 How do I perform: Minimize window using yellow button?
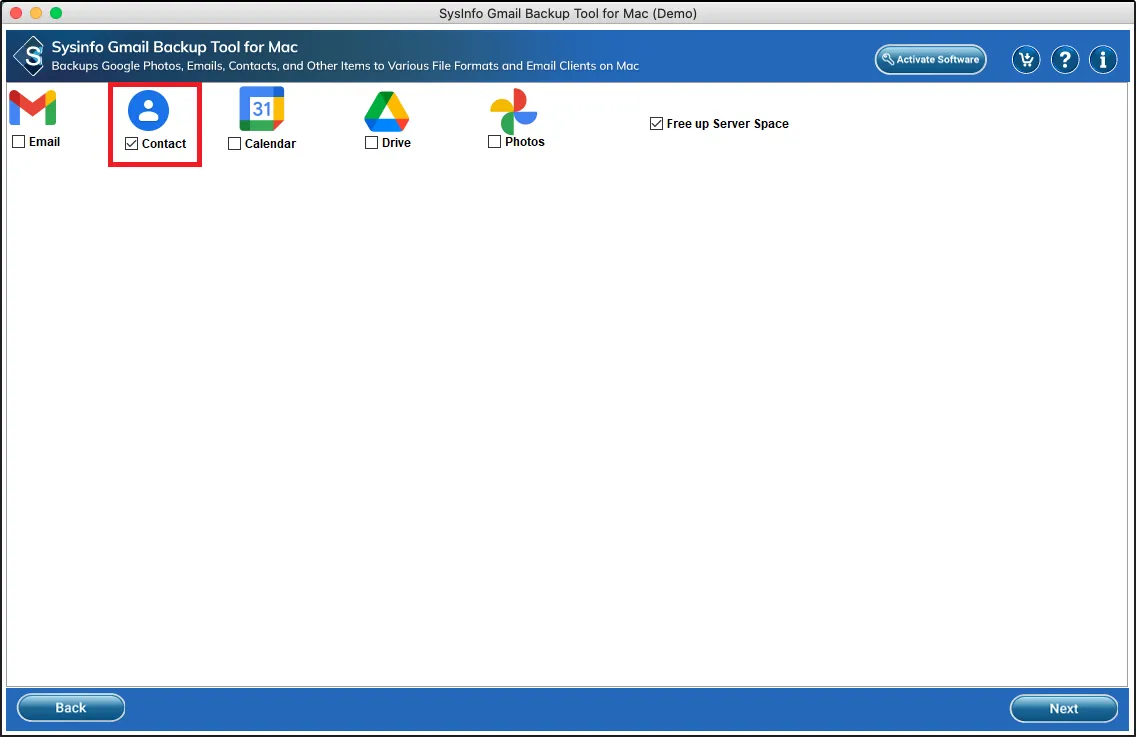click(36, 13)
